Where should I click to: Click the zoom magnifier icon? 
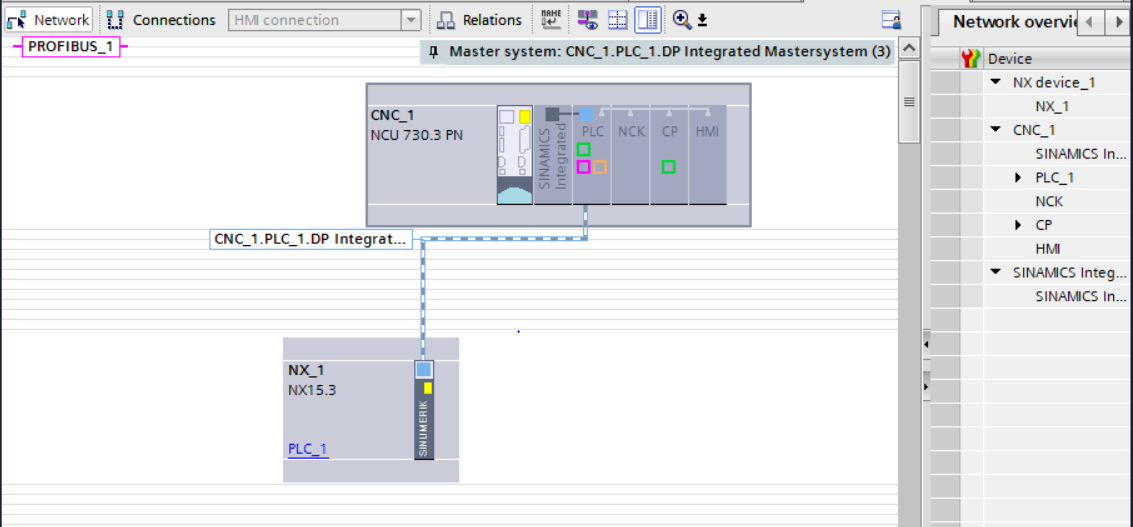pyautogui.click(x=681, y=20)
